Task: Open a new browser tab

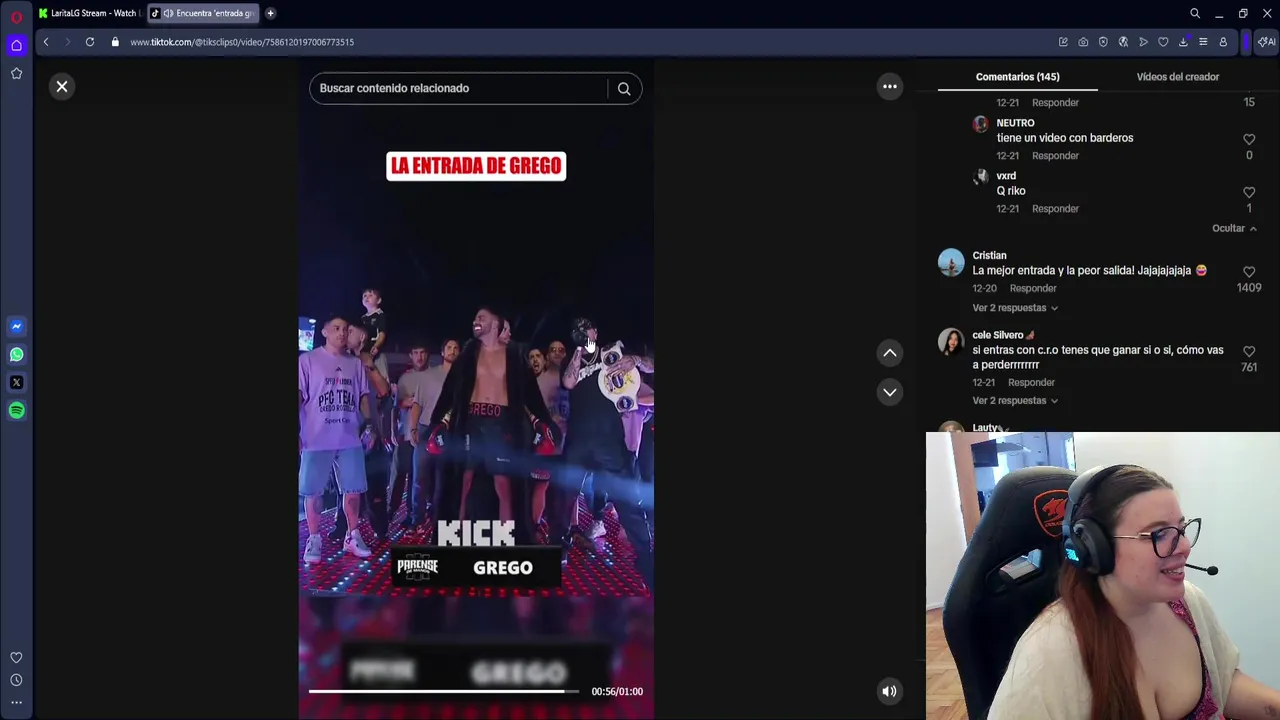Action: point(270,13)
